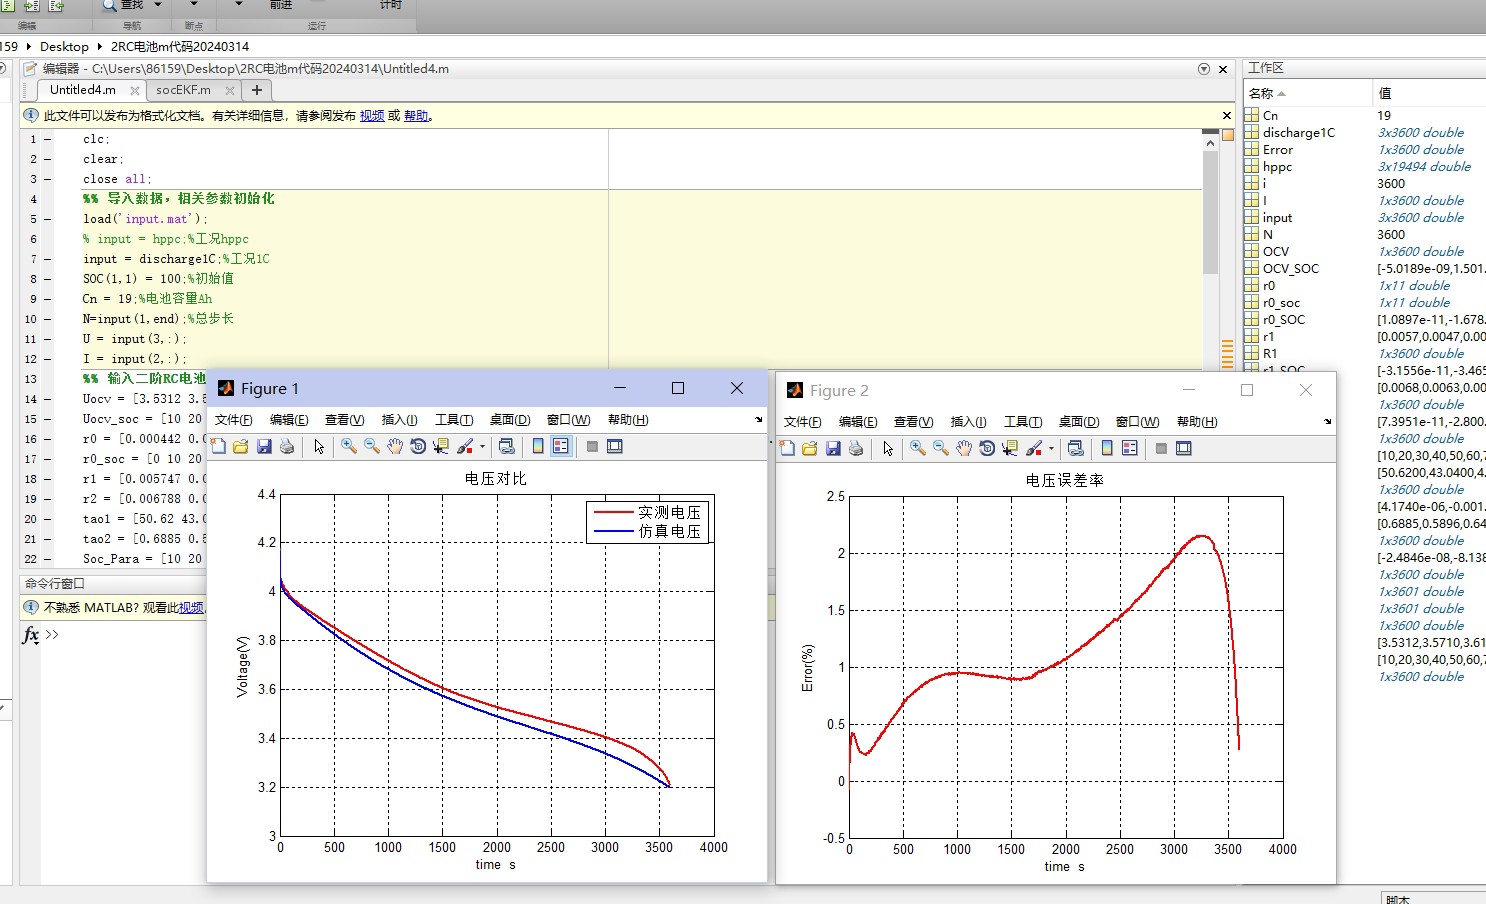Save figure icon in Figure 2 toolbar
Image resolution: width=1486 pixels, height=904 pixels.
833,448
